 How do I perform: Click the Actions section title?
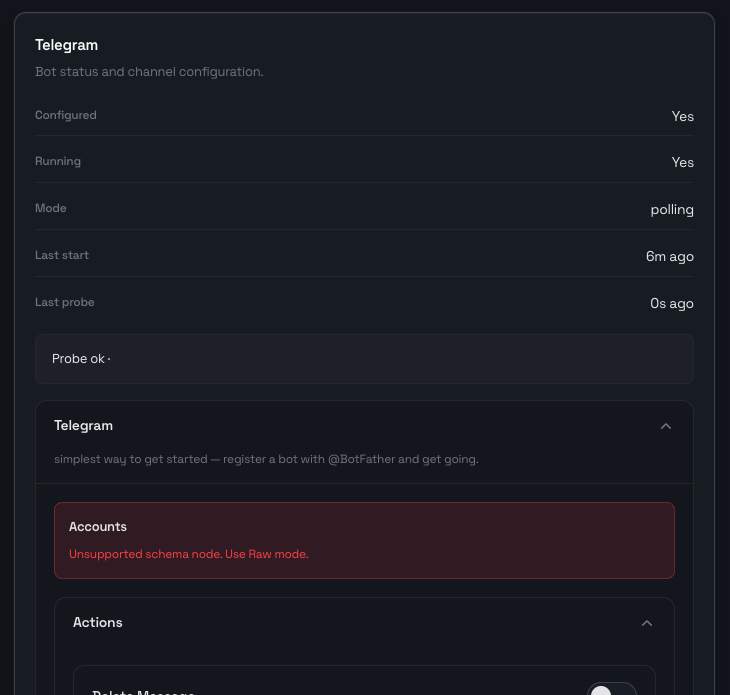pyautogui.click(x=98, y=622)
